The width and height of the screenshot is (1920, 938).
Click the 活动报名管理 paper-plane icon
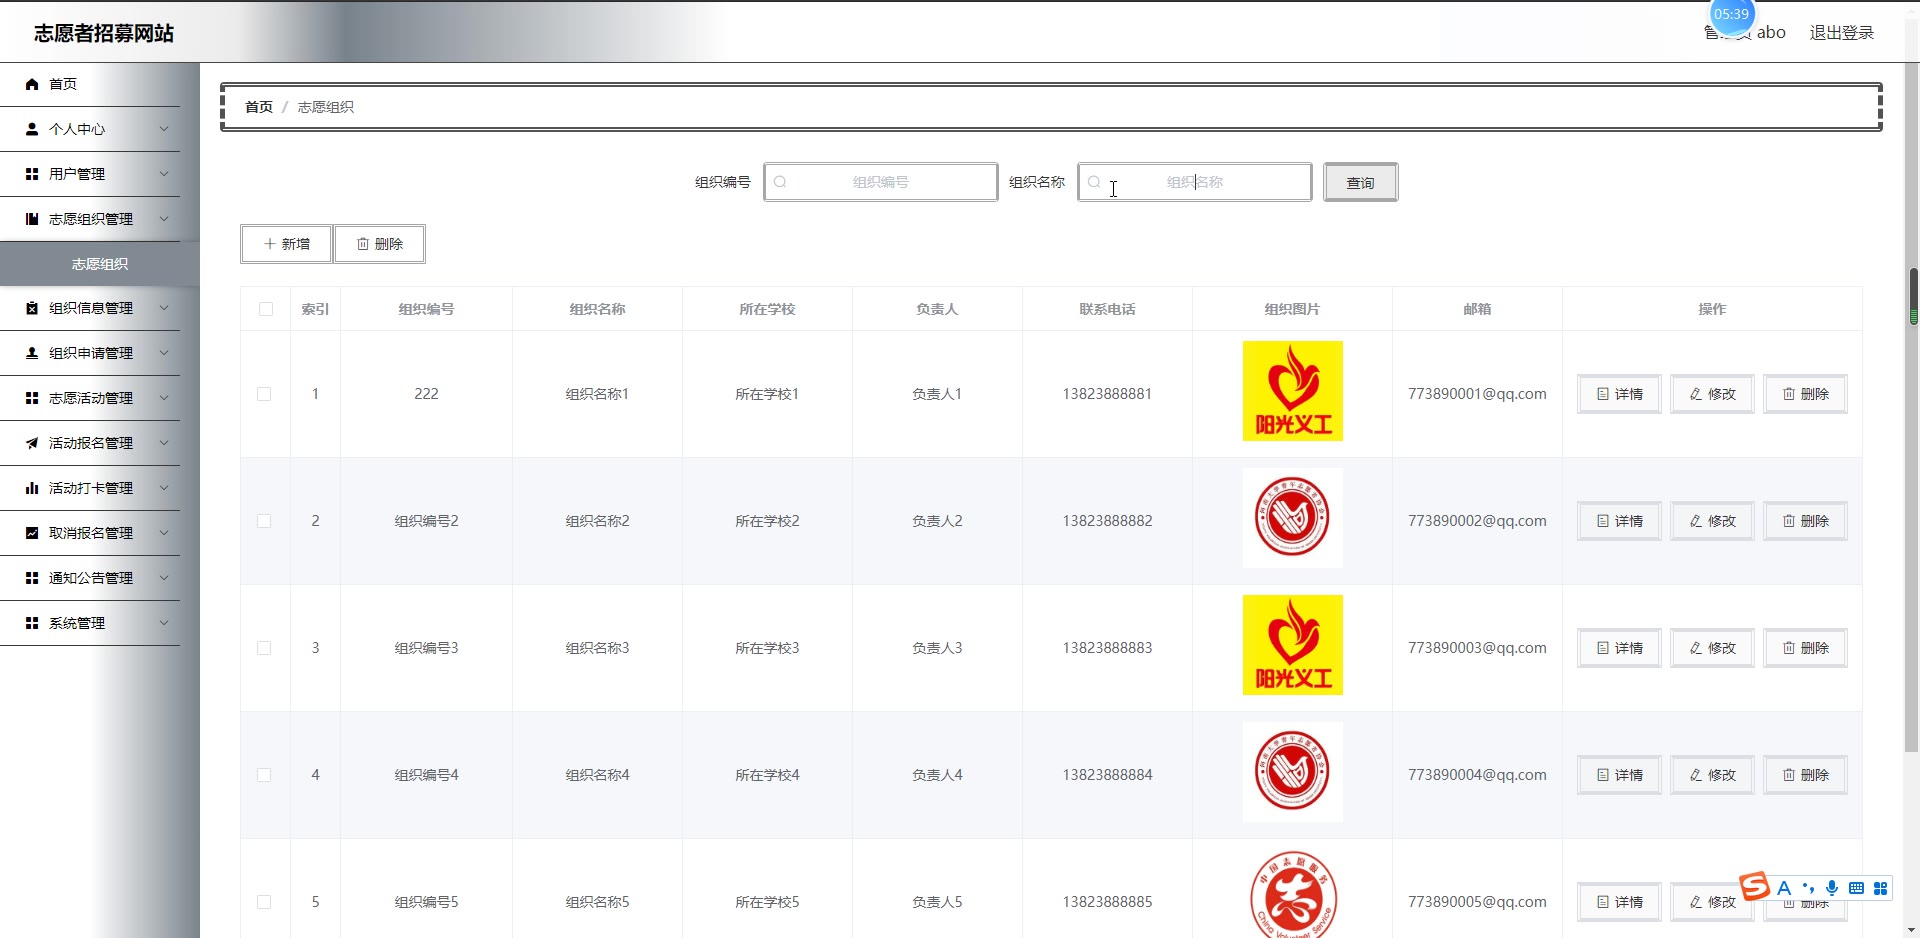32,443
